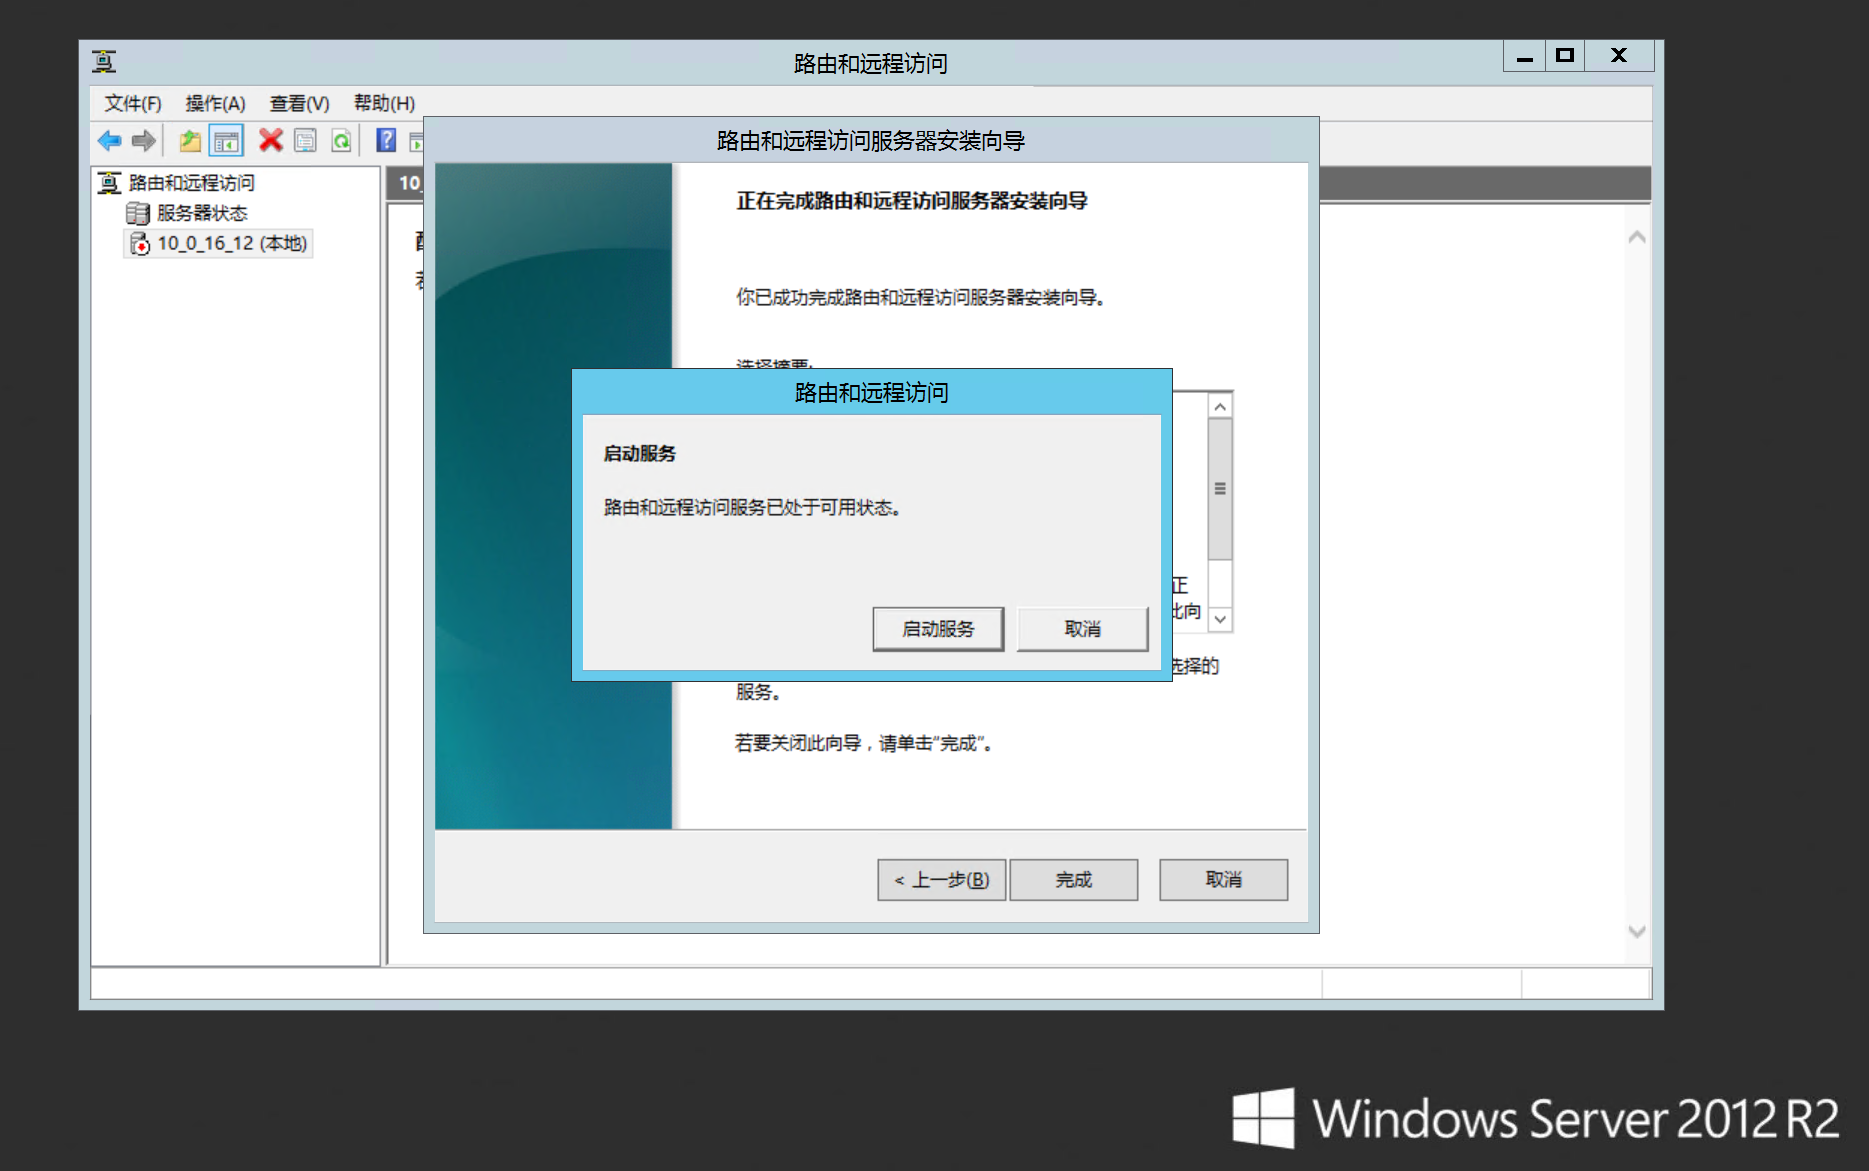Viewport: 1869px width, 1171px height.
Task: Click the red X delete icon
Action: point(270,140)
